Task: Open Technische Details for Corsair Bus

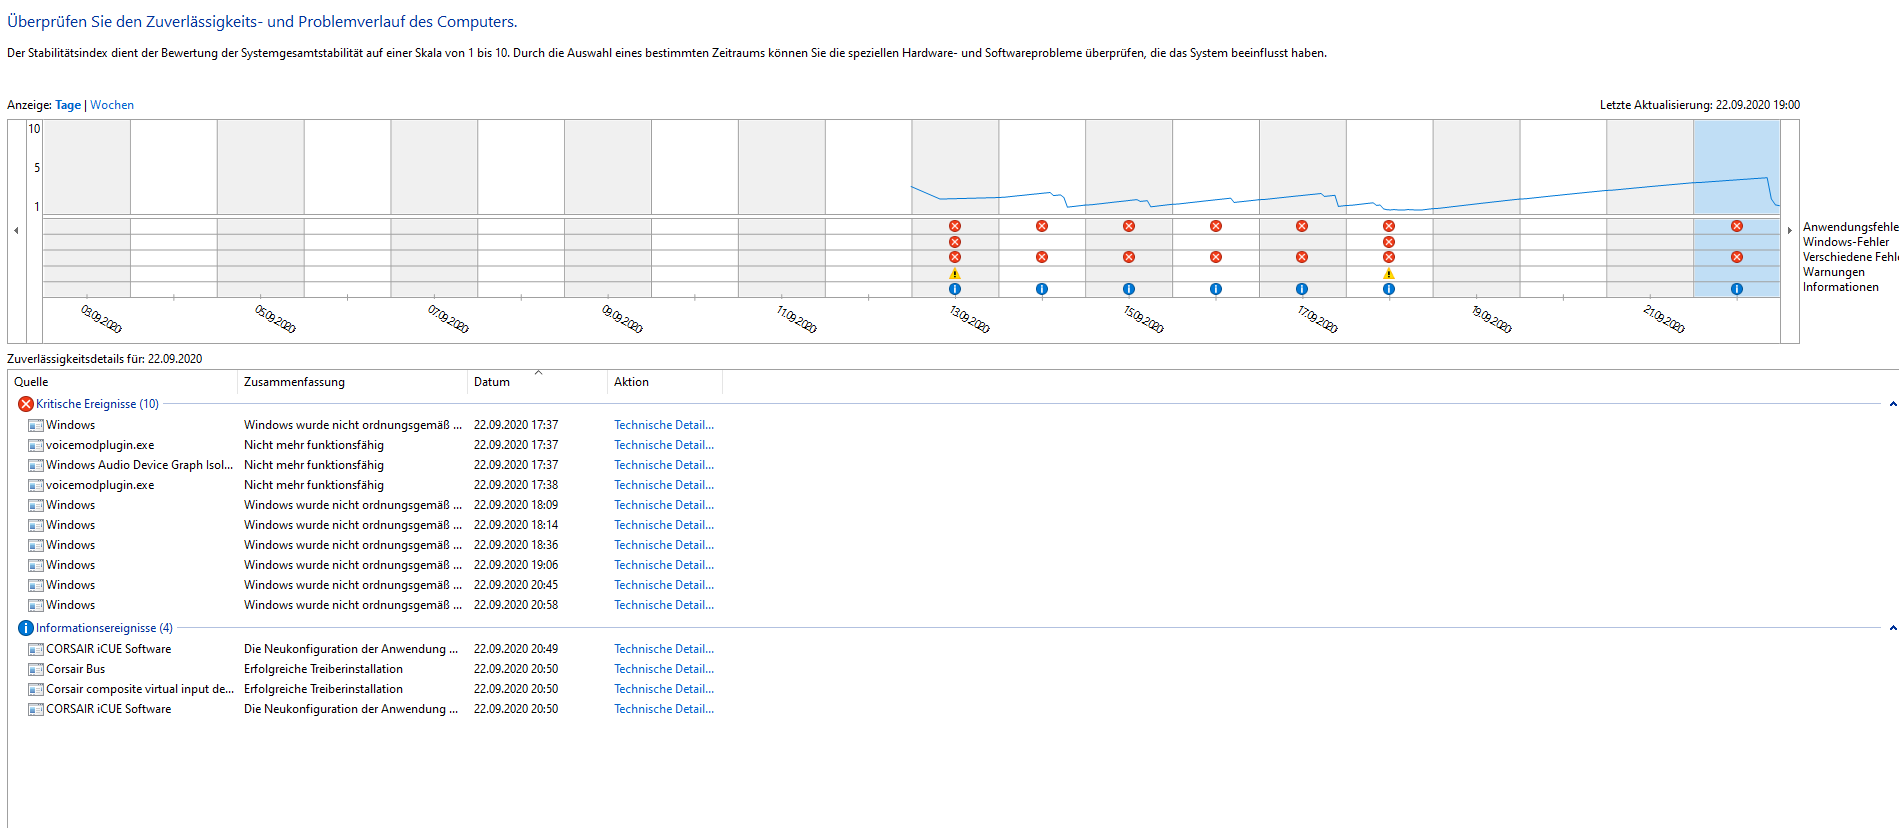Action: coord(664,669)
